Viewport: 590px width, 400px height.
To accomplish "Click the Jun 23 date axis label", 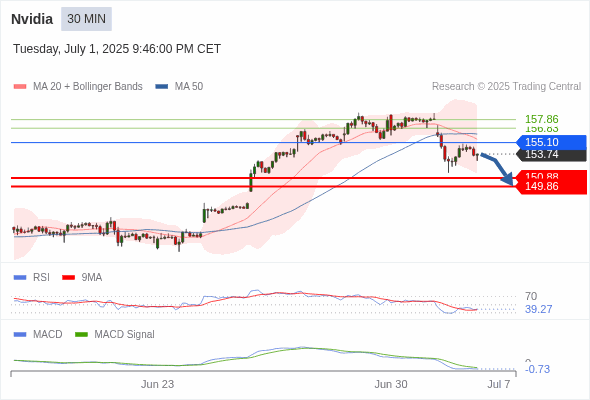I will coord(157,384).
